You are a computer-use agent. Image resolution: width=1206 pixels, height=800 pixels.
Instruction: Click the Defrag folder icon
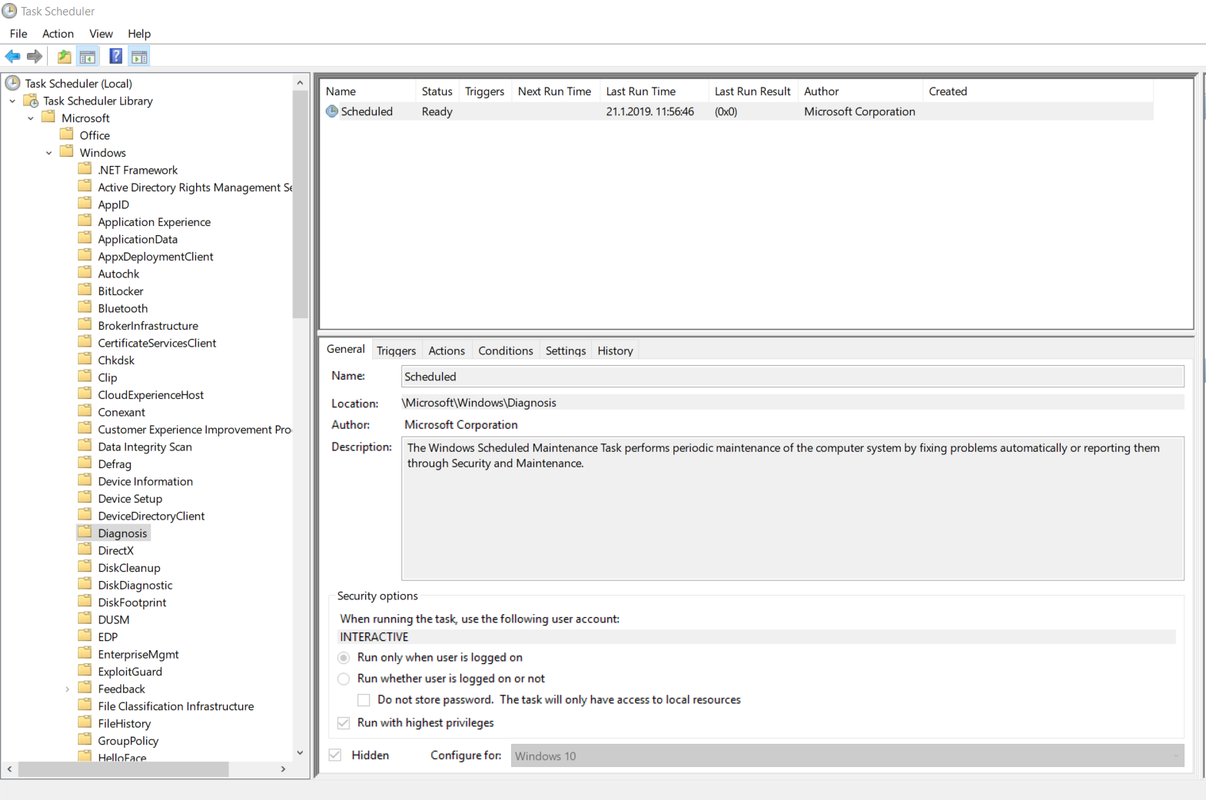[x=85, y=464]
